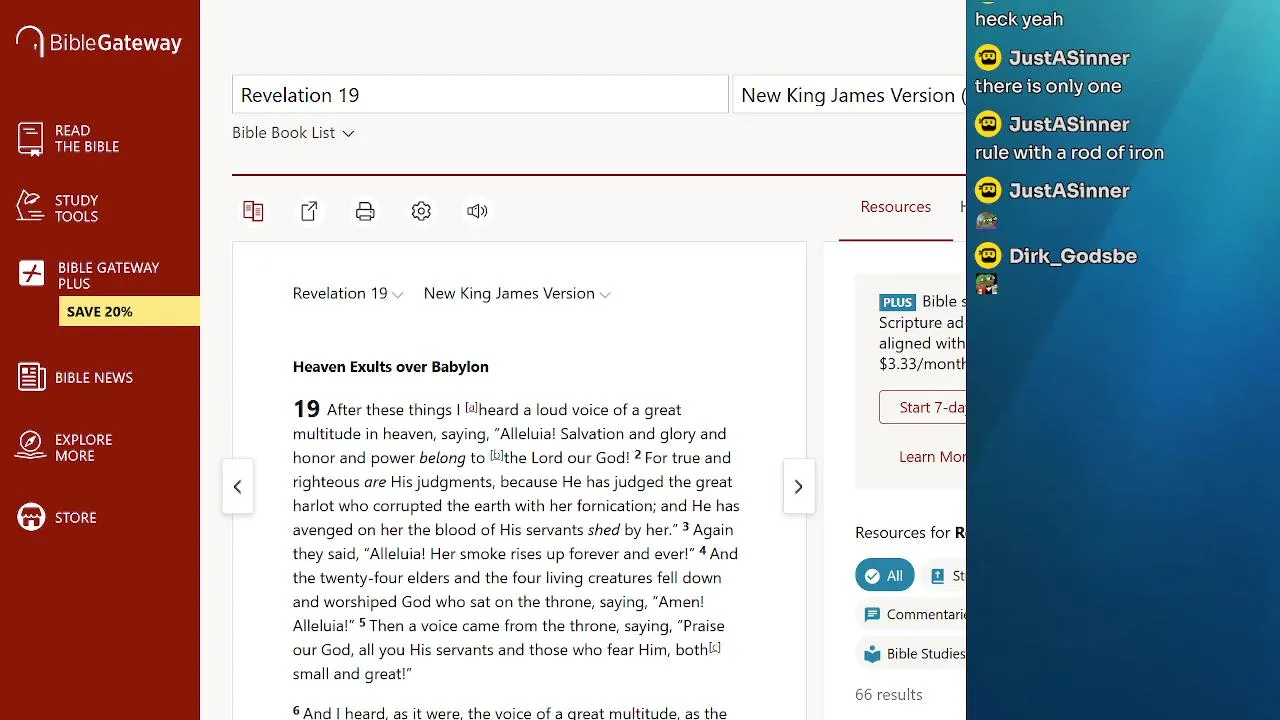Click the Explore More compass icon
The height and width of the screenshot is (720, 1280).
(x=31, y=446)
